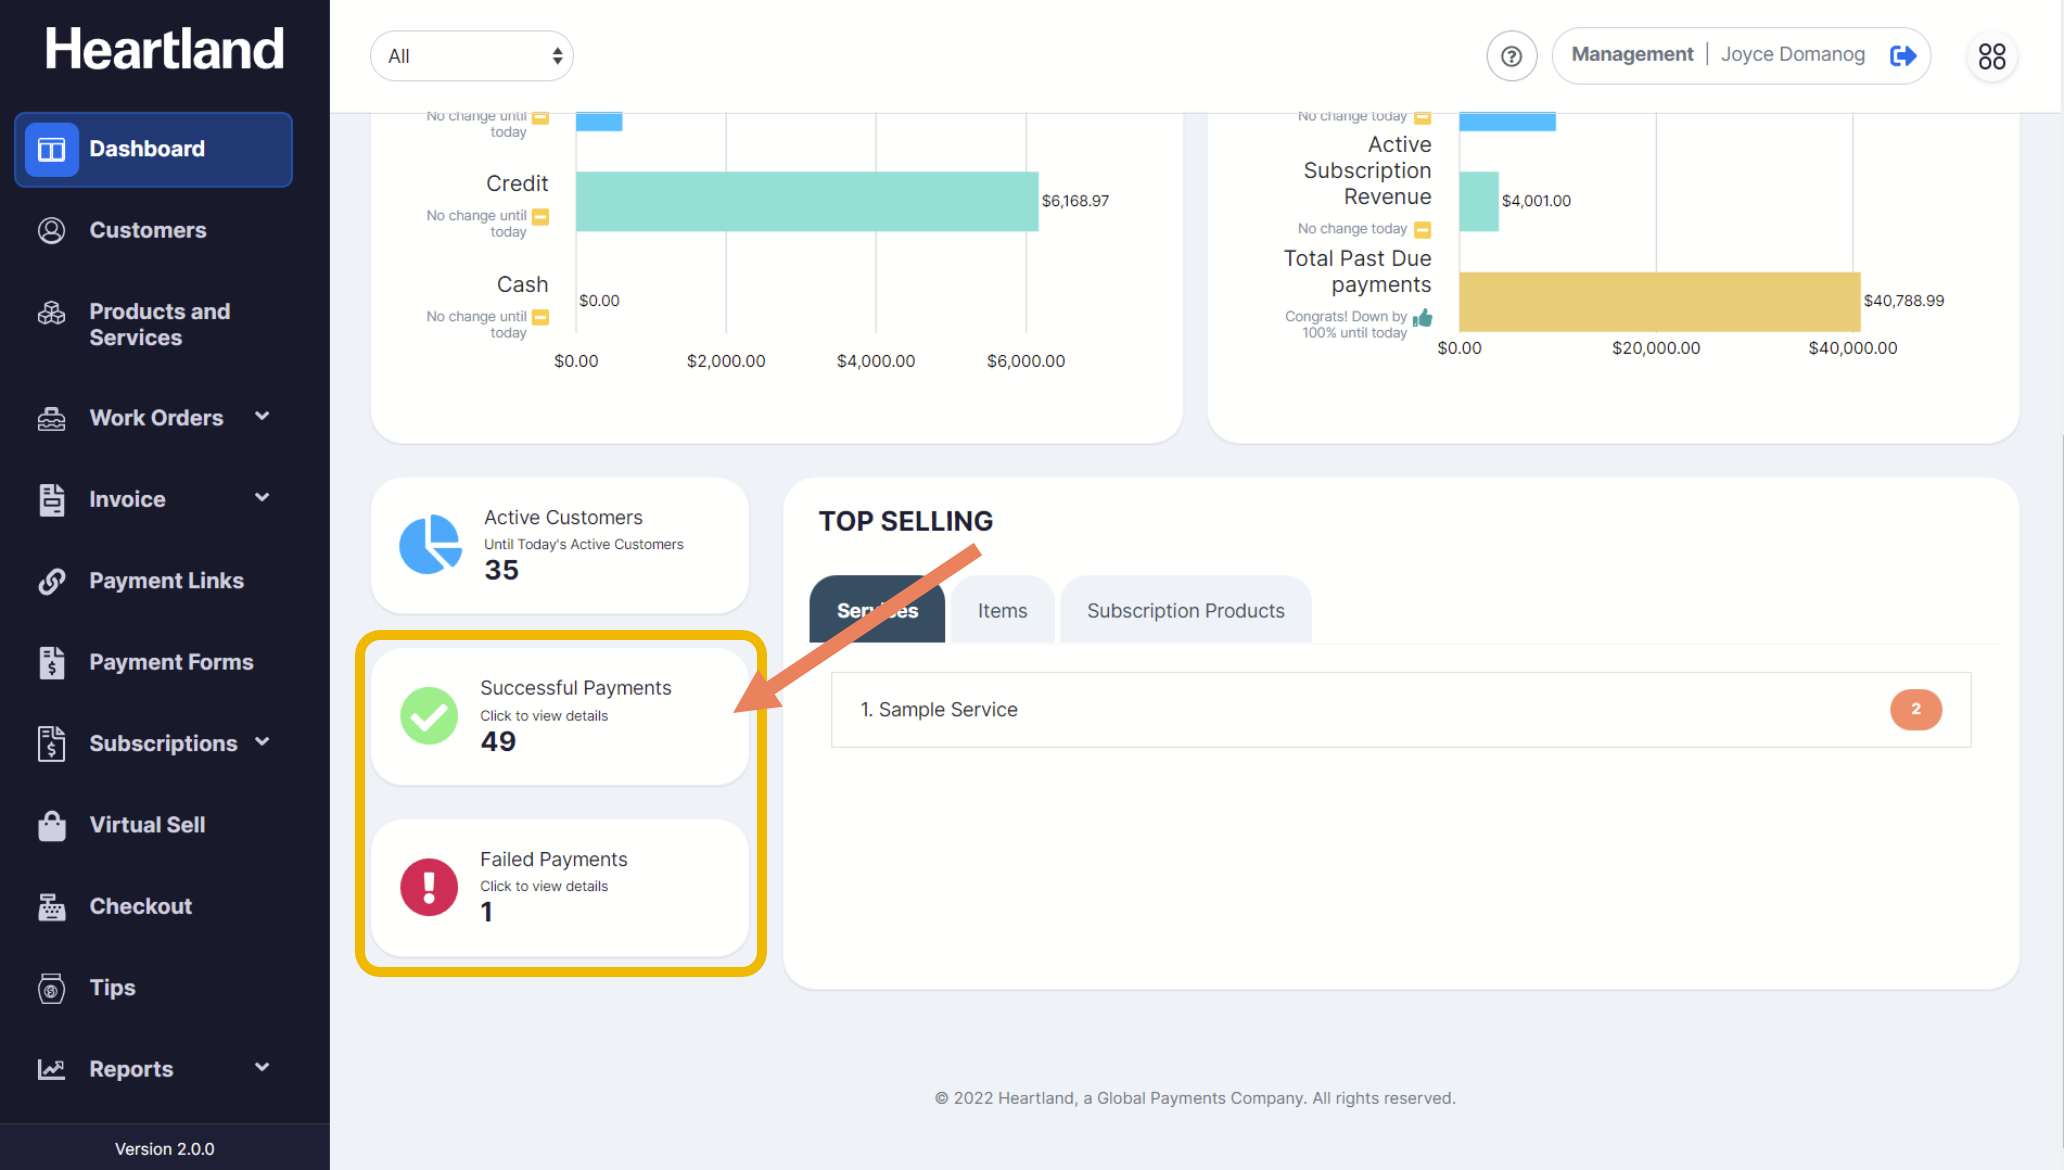Open the Active Customers card
Image resolution: width=2064 pixels, height=1170 pixels.
(x=560, y=546)
